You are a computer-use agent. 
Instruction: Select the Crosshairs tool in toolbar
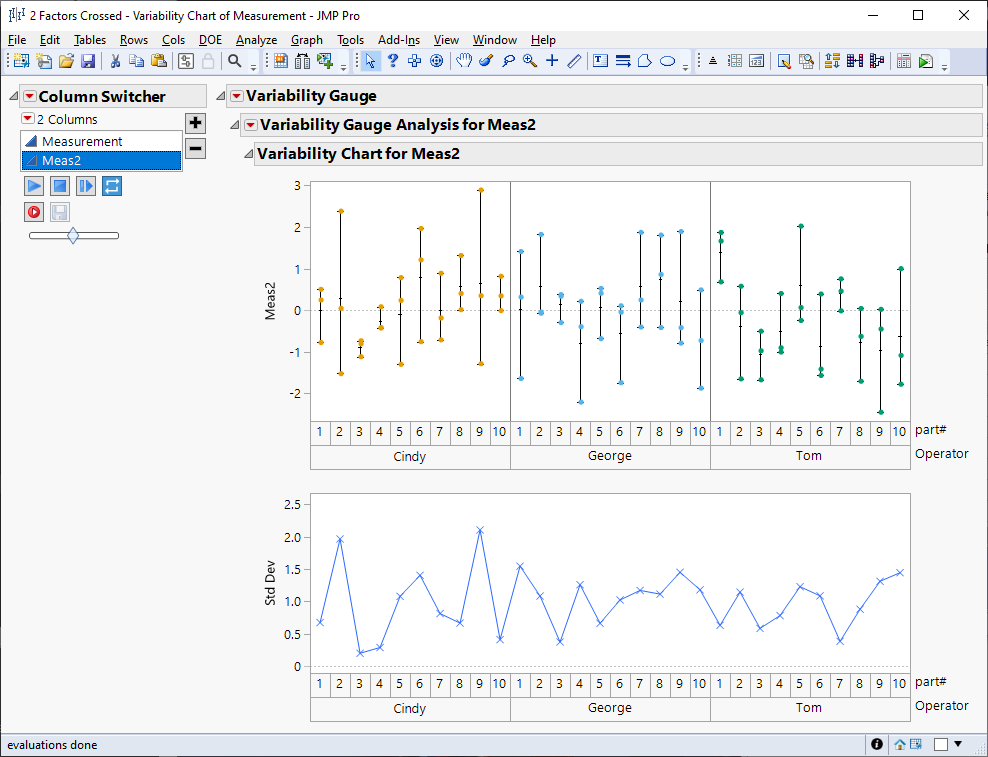tap(551, 61)
